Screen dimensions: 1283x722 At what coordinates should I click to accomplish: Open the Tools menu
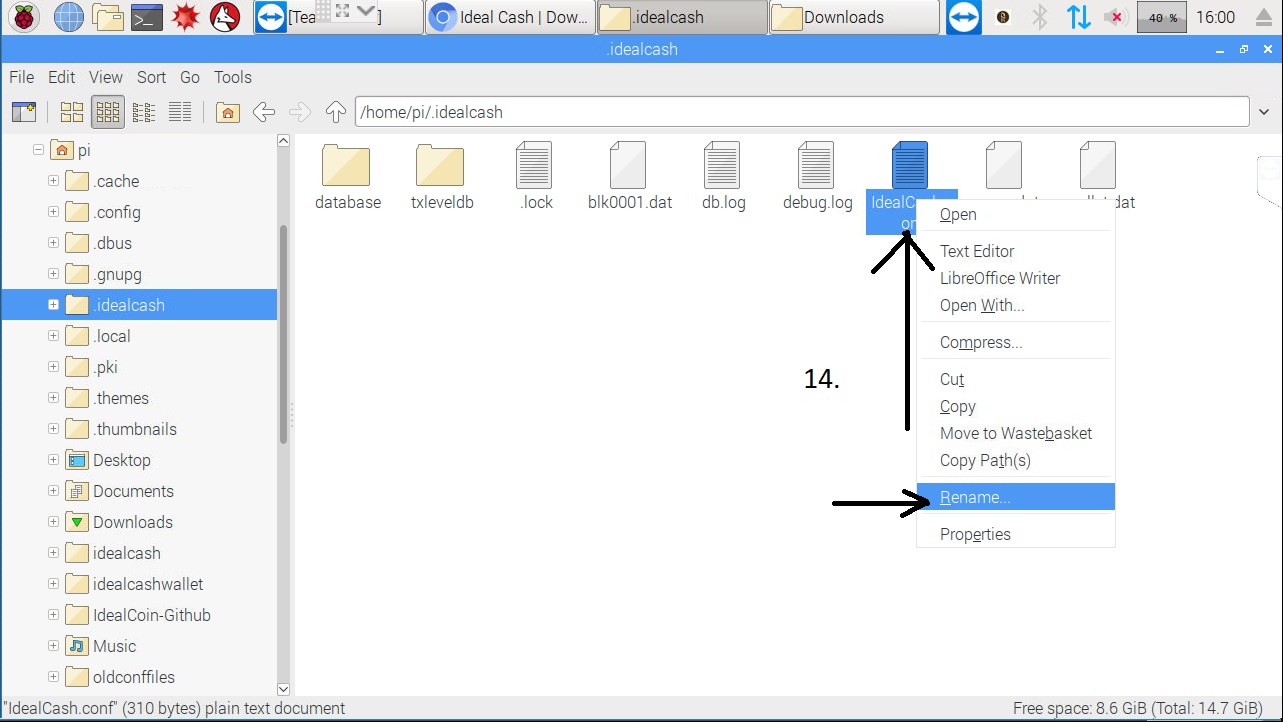point(232,77)
